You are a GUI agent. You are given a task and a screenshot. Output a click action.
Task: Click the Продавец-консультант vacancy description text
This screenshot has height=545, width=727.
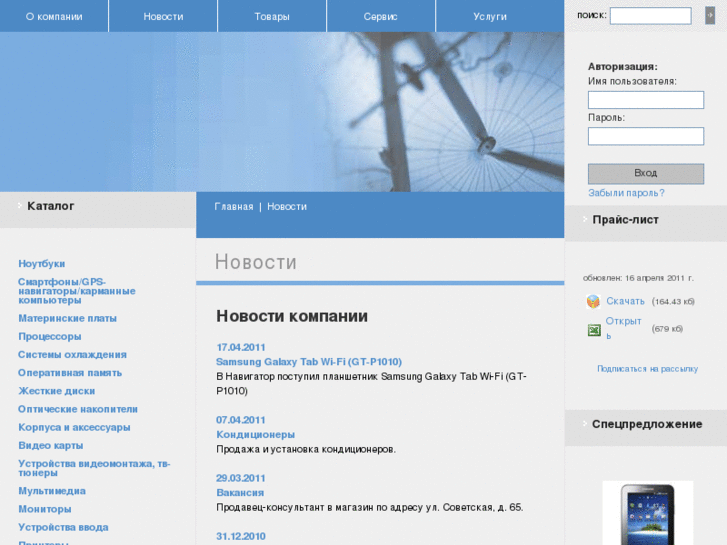click(370, 507)
